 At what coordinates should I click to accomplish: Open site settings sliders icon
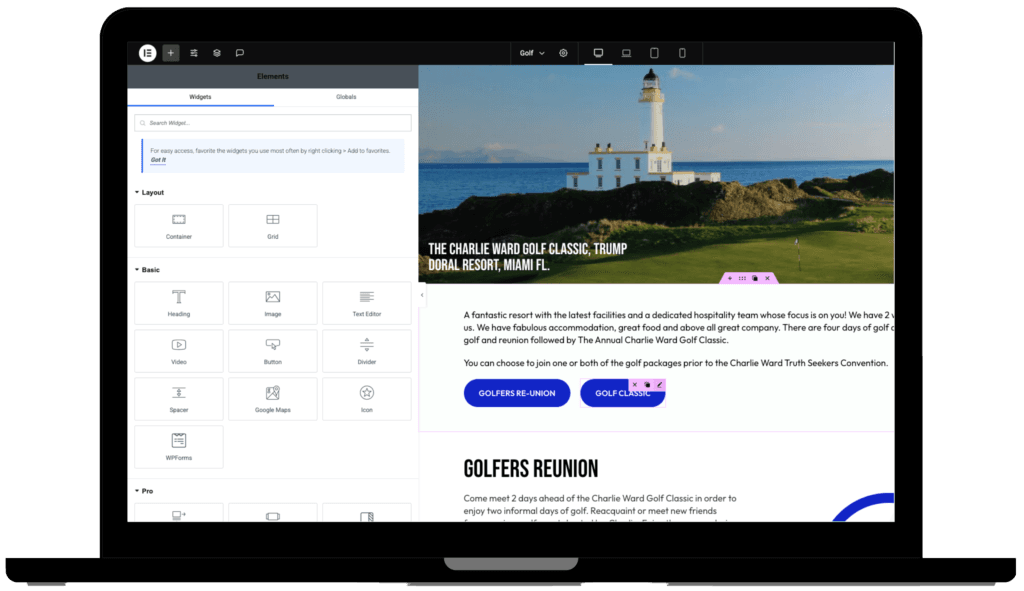pos(194,53)
